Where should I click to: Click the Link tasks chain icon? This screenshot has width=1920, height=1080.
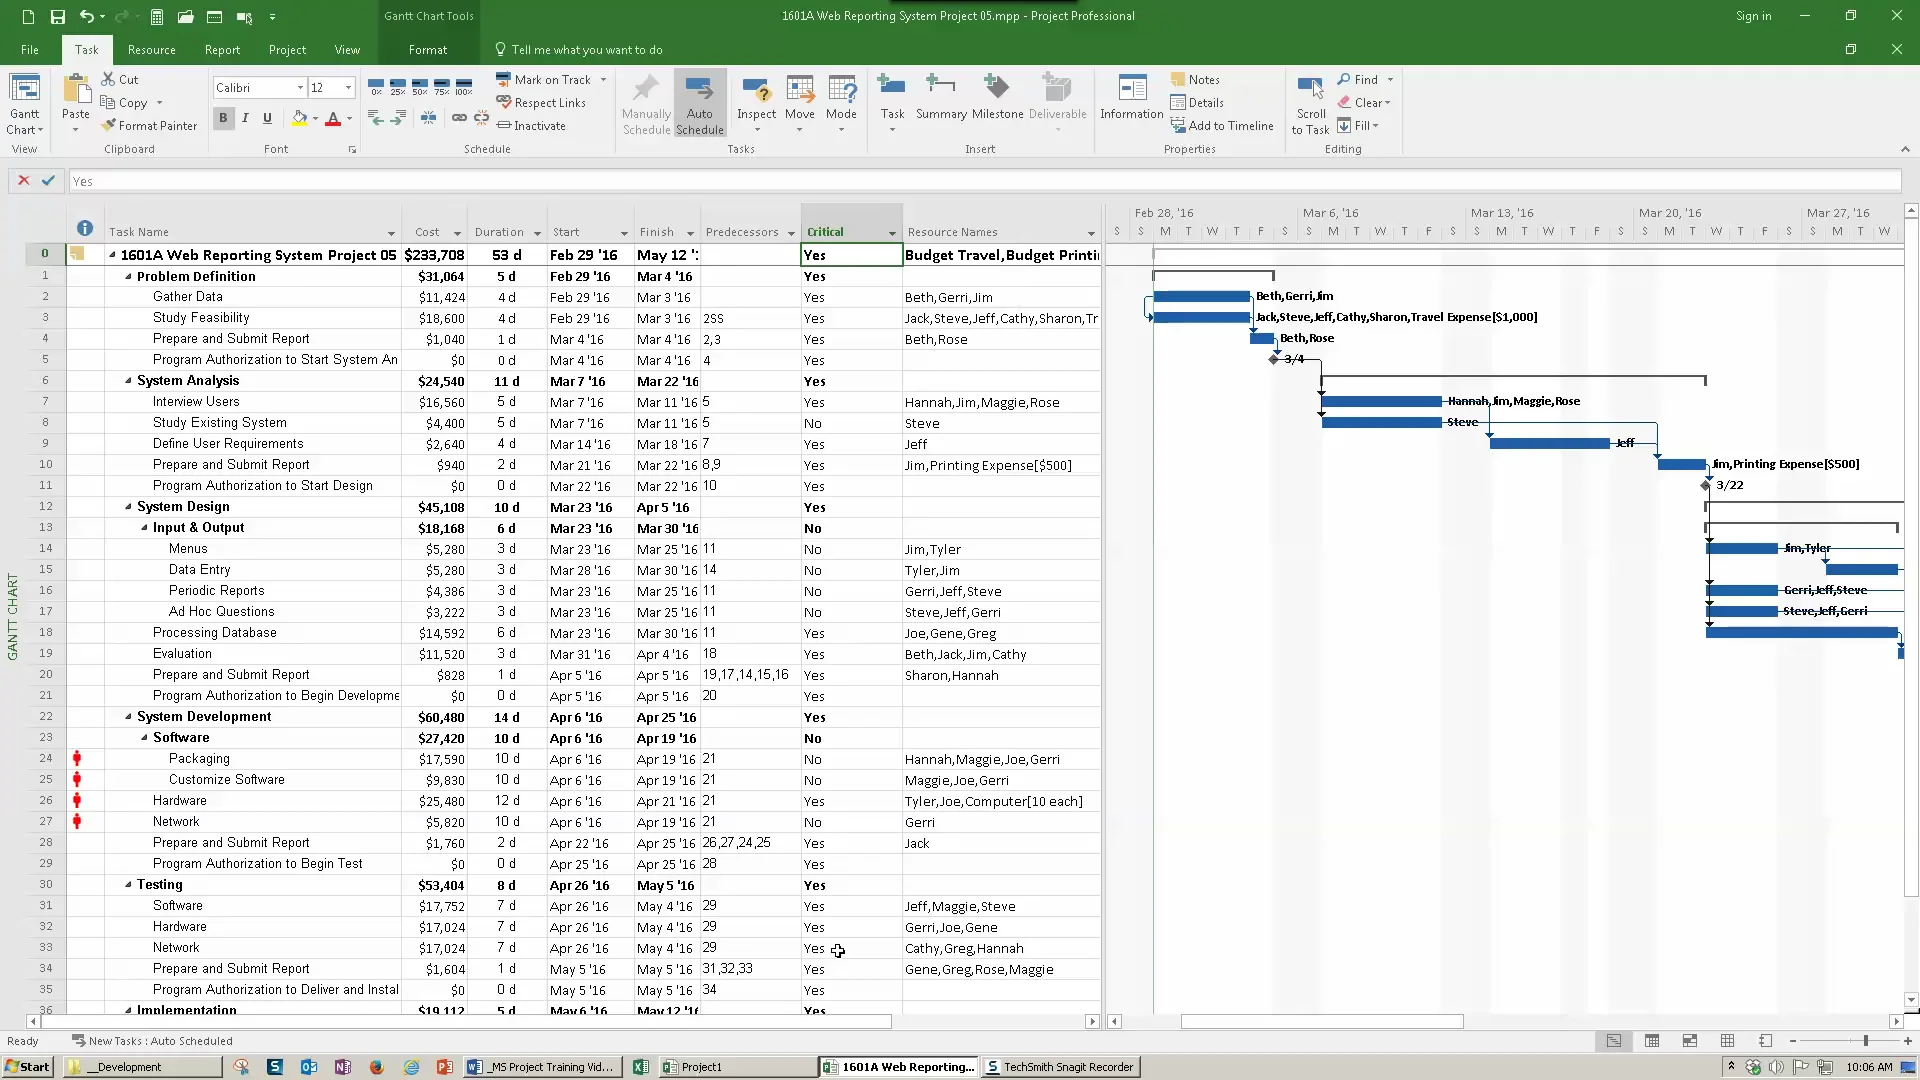[459, 118]
